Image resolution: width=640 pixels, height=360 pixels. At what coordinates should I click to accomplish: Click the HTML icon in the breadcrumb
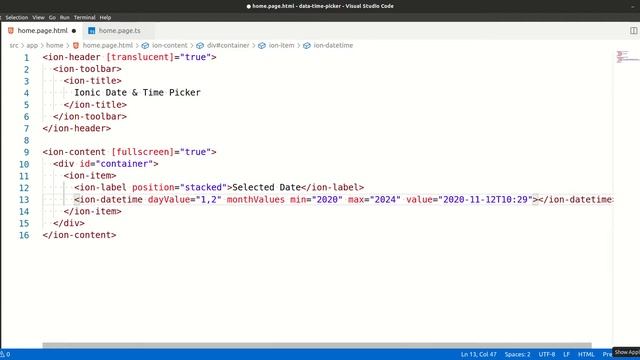(76, 45)
